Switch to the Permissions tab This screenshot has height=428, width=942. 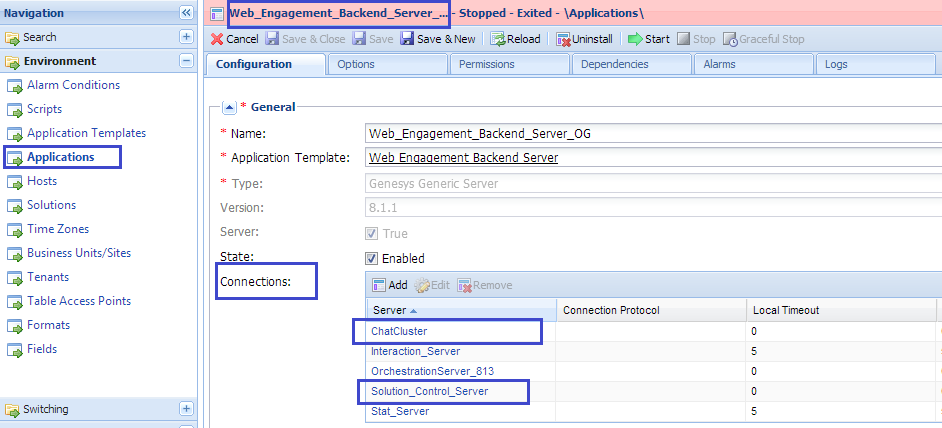point(486,64)
